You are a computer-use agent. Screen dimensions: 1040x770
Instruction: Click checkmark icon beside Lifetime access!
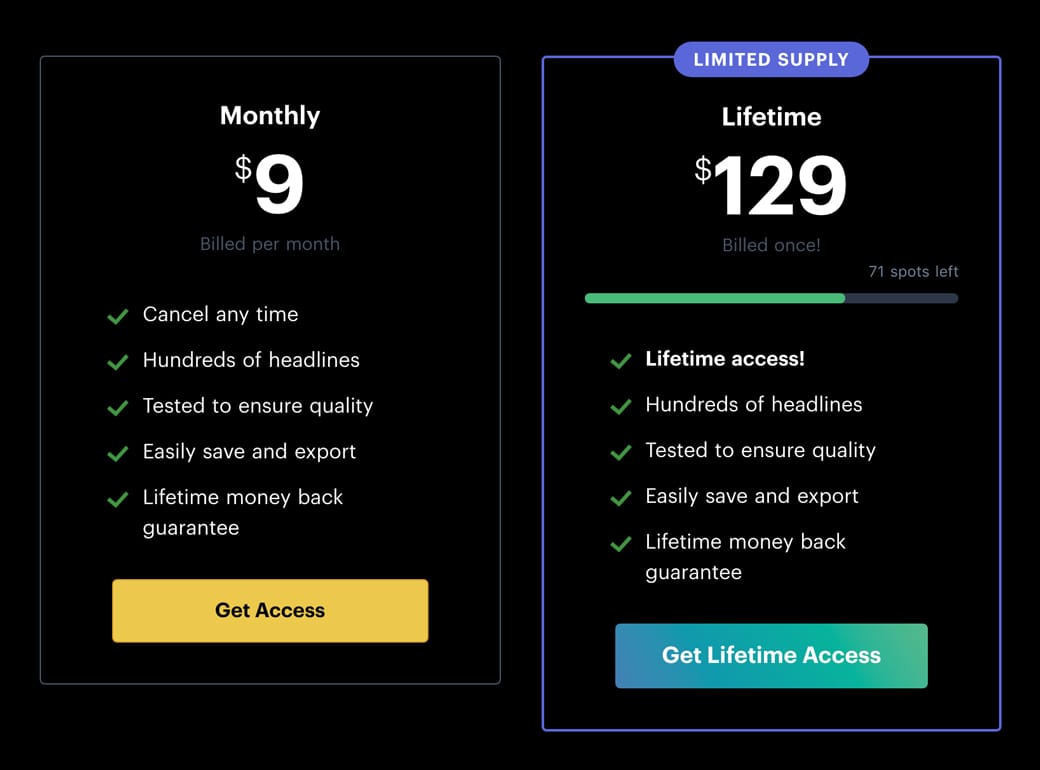point(621,360)
